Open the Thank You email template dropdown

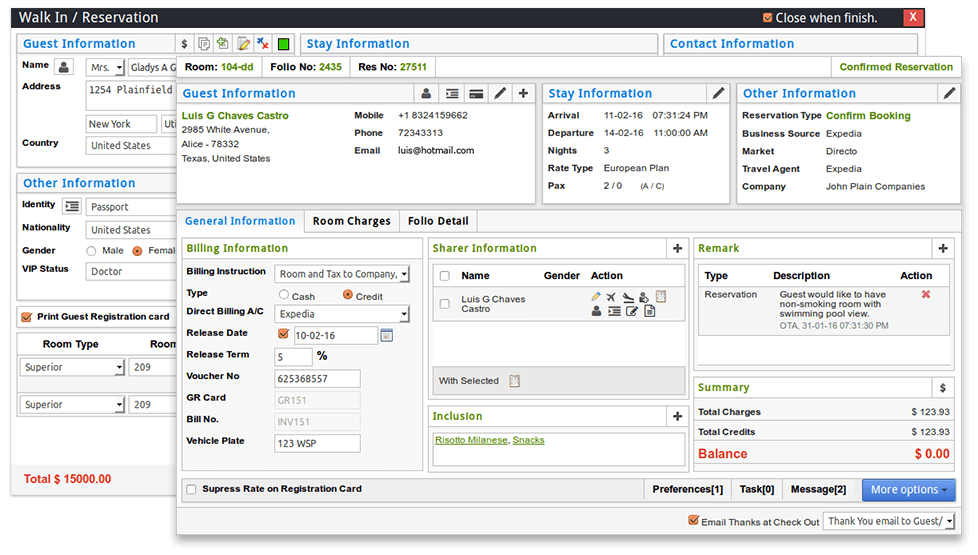click(x=889, y=521)
